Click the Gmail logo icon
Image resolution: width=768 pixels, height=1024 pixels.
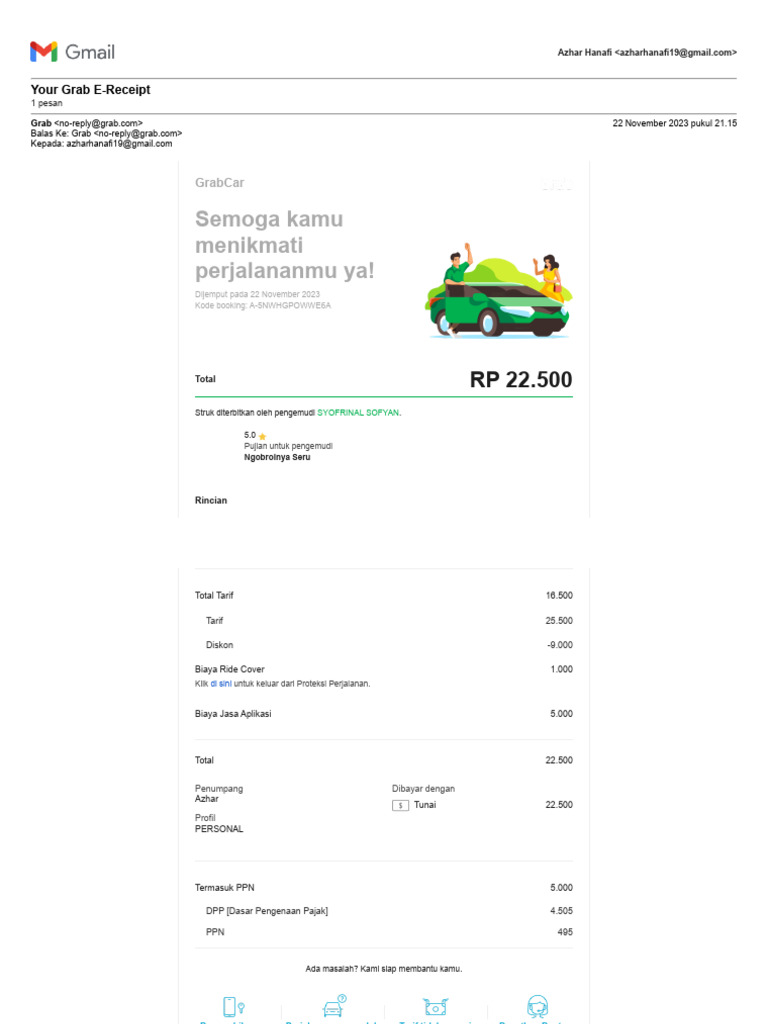(x=43, y=52)
